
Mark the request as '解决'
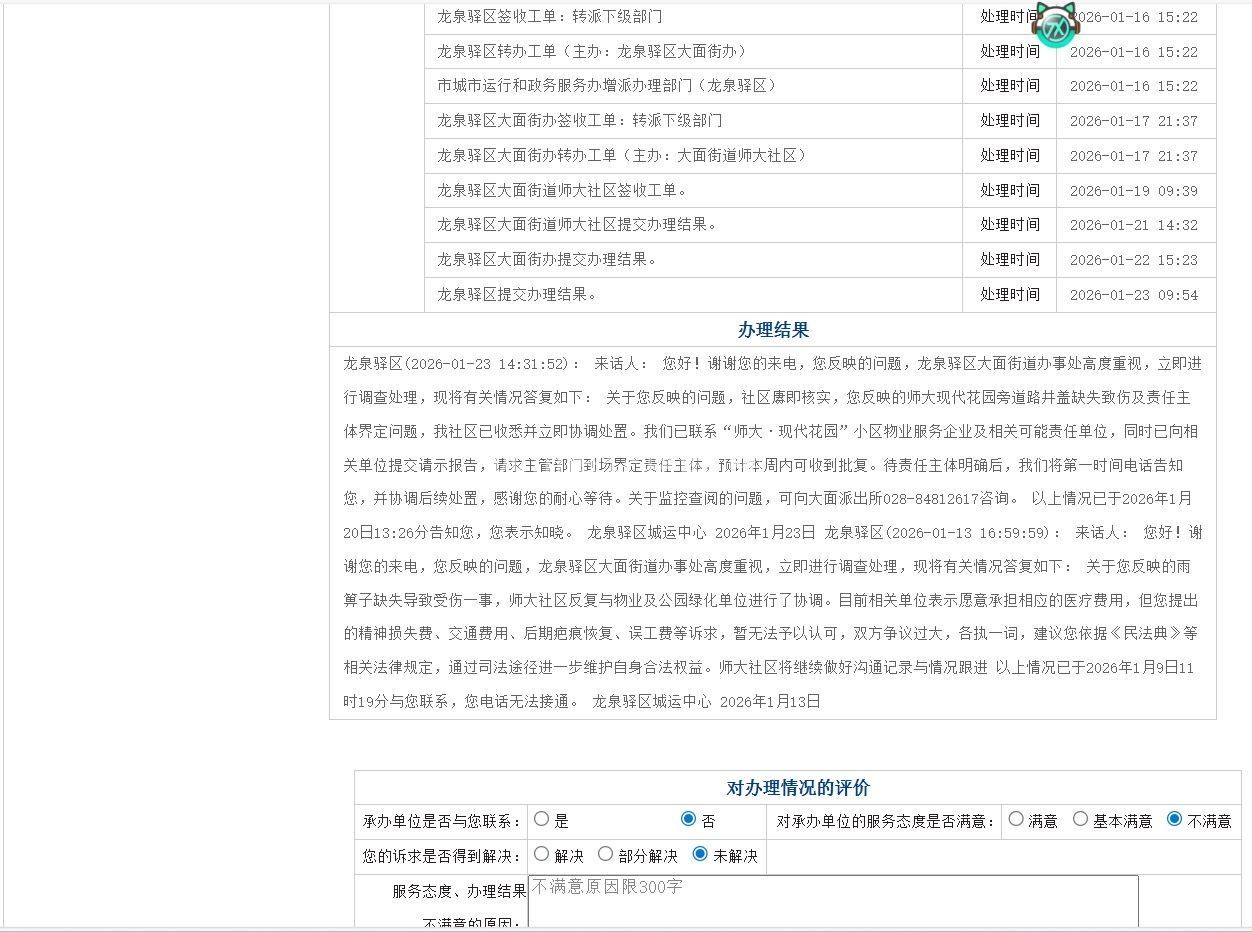click(x=542, y=854)
